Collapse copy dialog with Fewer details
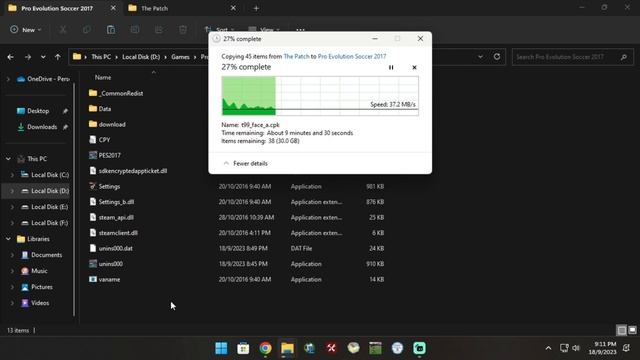640x360 pixels. point(246,163)
